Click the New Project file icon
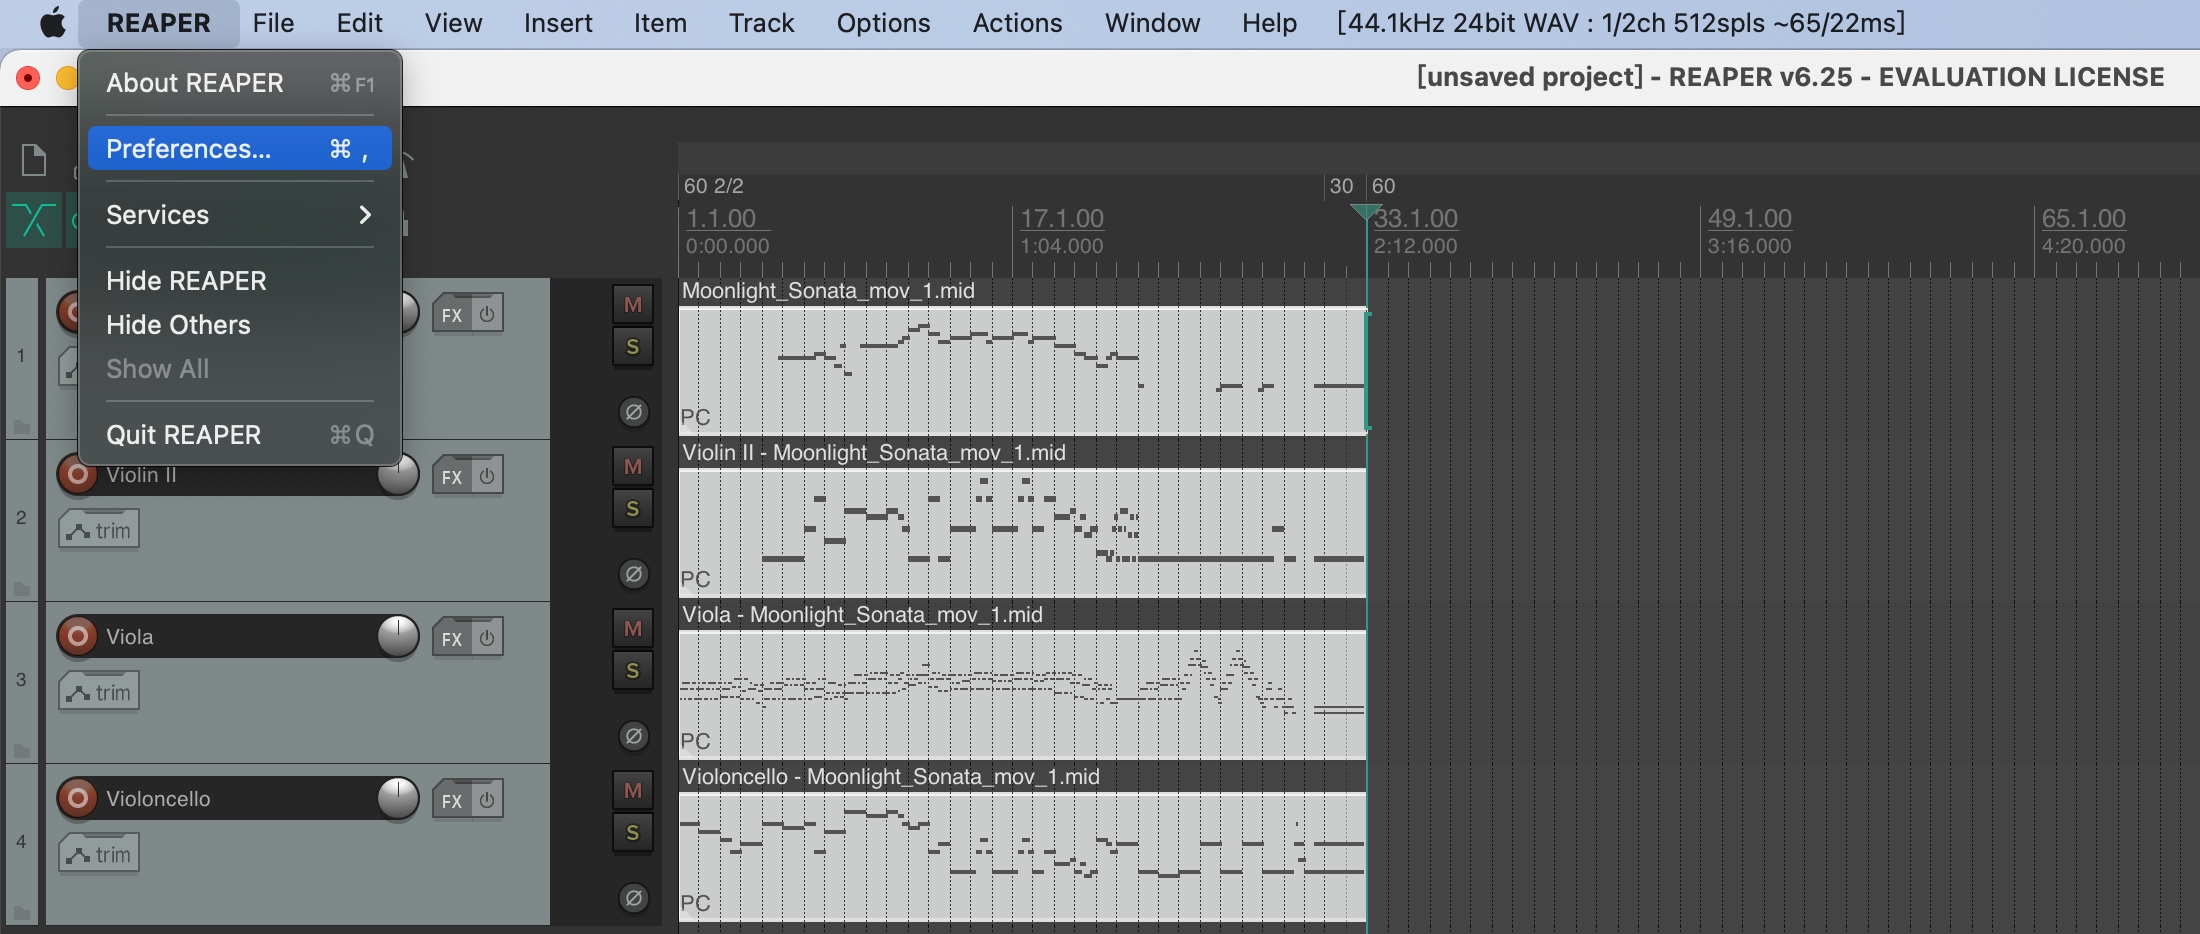This screenshot has width=2200, height=934. (34, 160)
